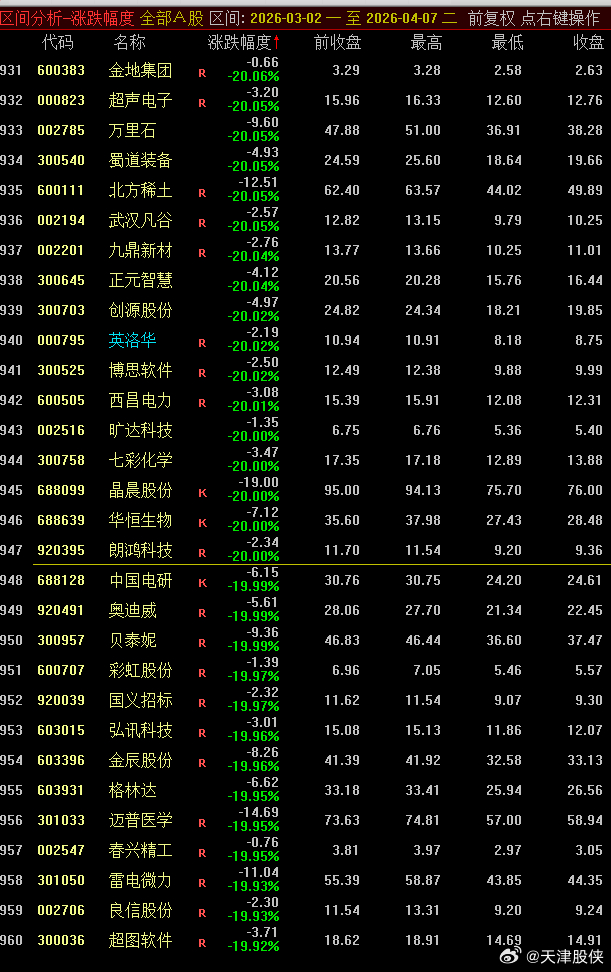Click the R marker next to 西昌电力
The image size is (611, 972).
click(202, 403)
